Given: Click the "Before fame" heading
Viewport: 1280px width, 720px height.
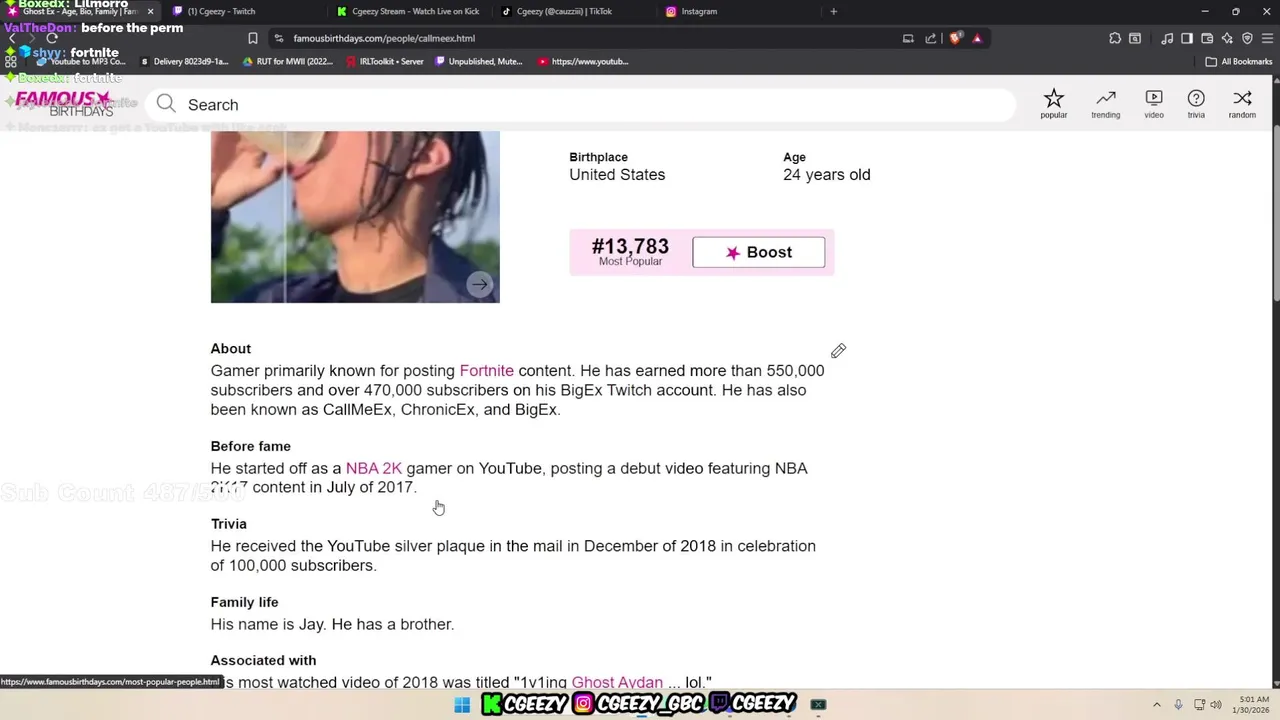Looking at the screenshot, I should (250, 446).
